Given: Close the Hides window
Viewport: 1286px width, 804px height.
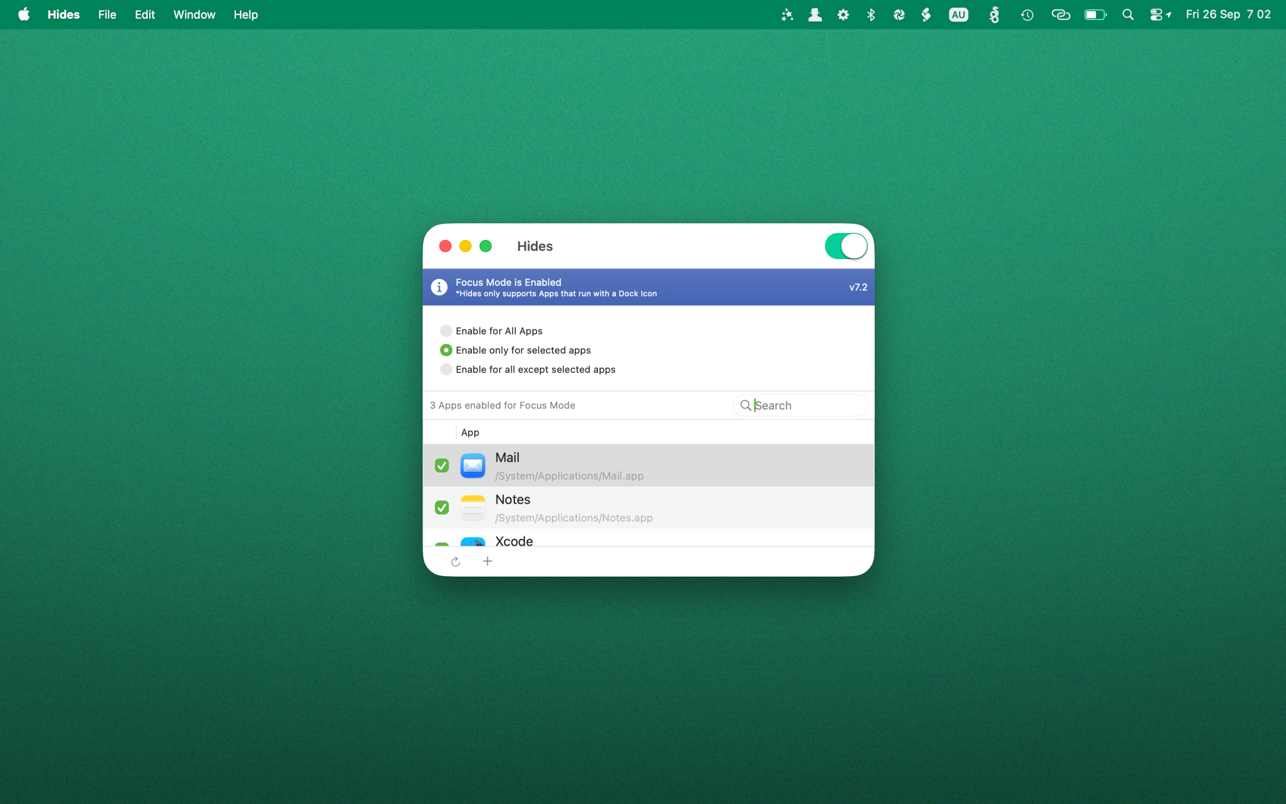Looking at the screenshot, I should pyautogui.click(x=445, y=246).
